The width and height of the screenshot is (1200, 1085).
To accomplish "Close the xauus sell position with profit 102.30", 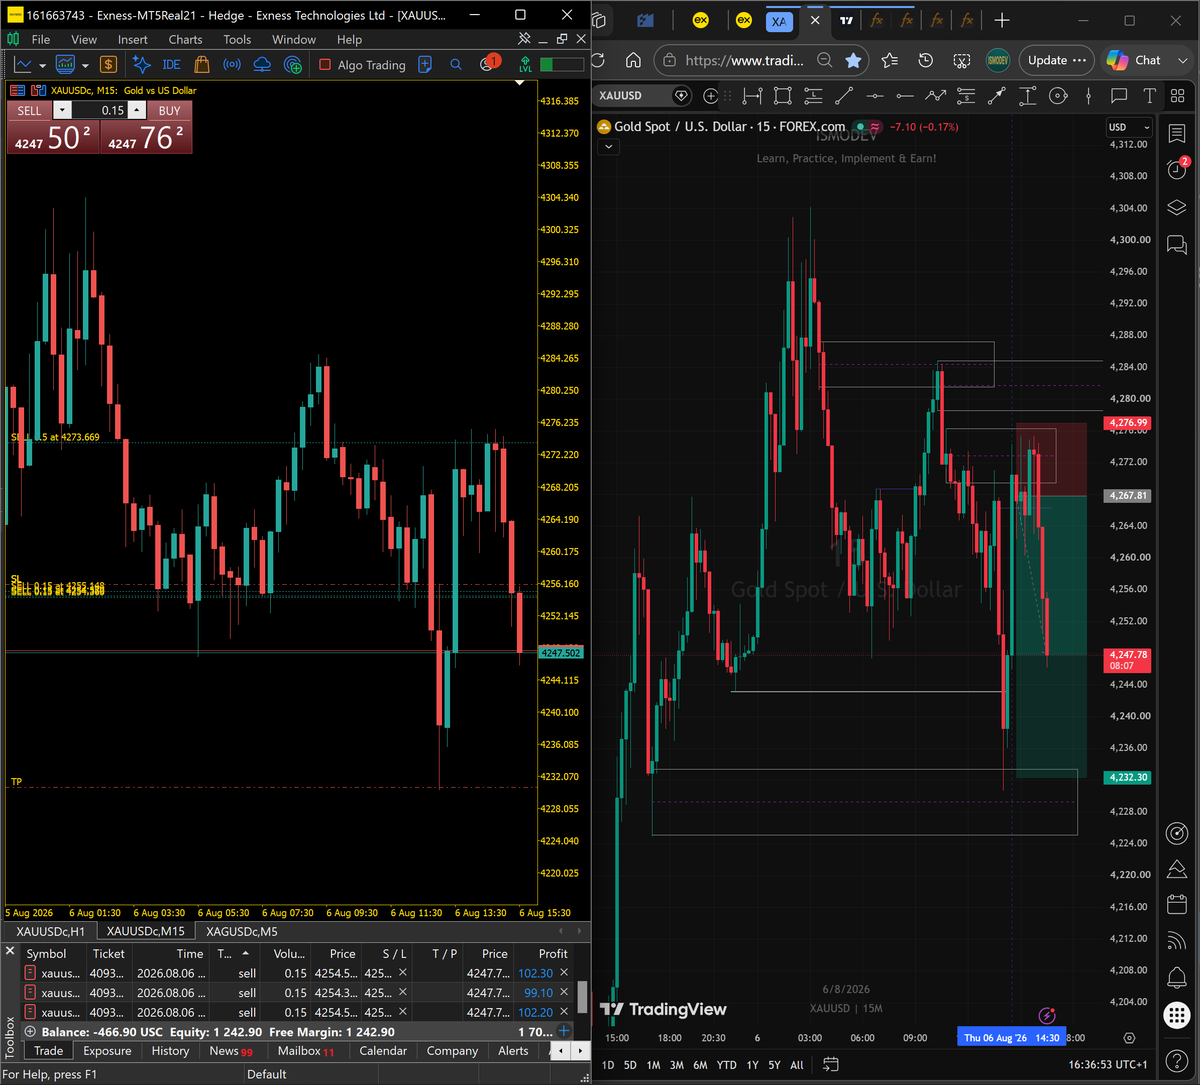I will point(564,973).
